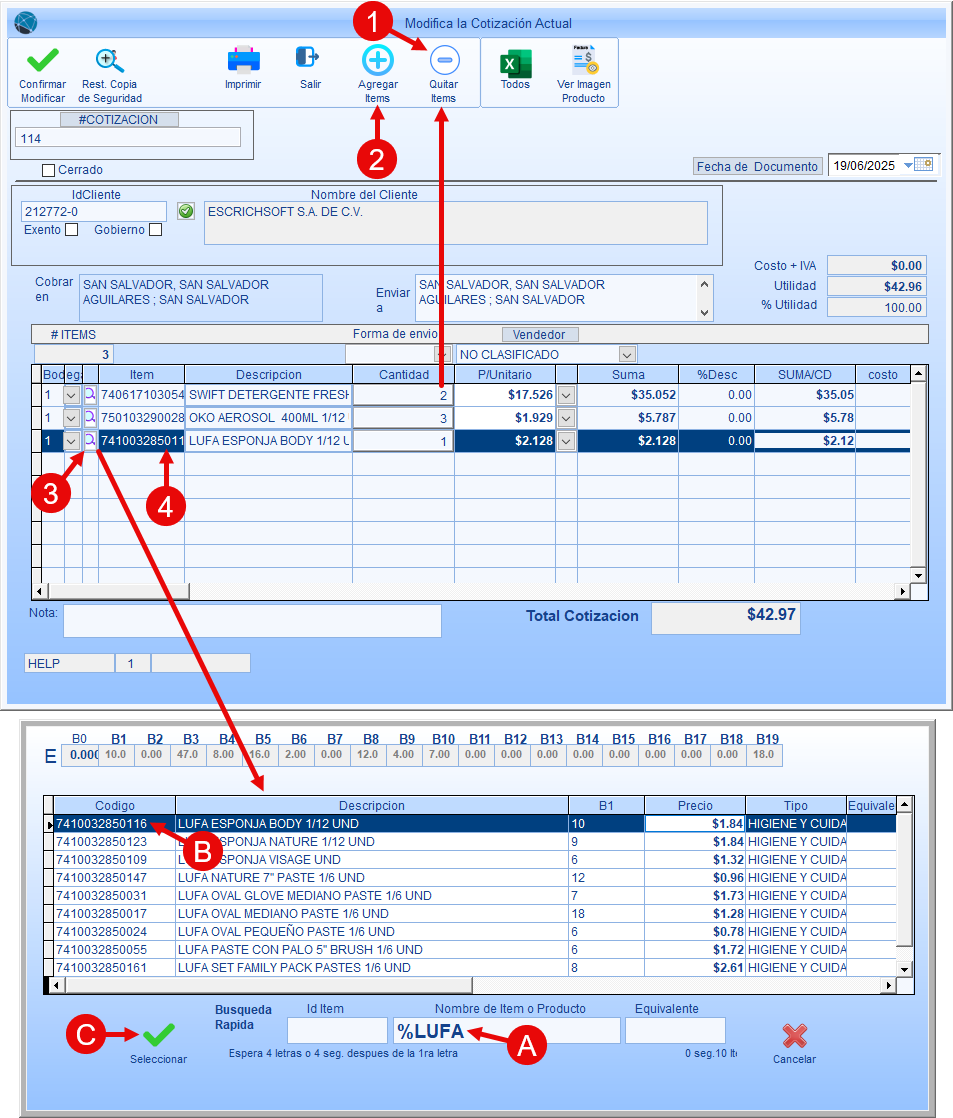
Task: Click the Vendedor header button
Action: coord(540,334)
